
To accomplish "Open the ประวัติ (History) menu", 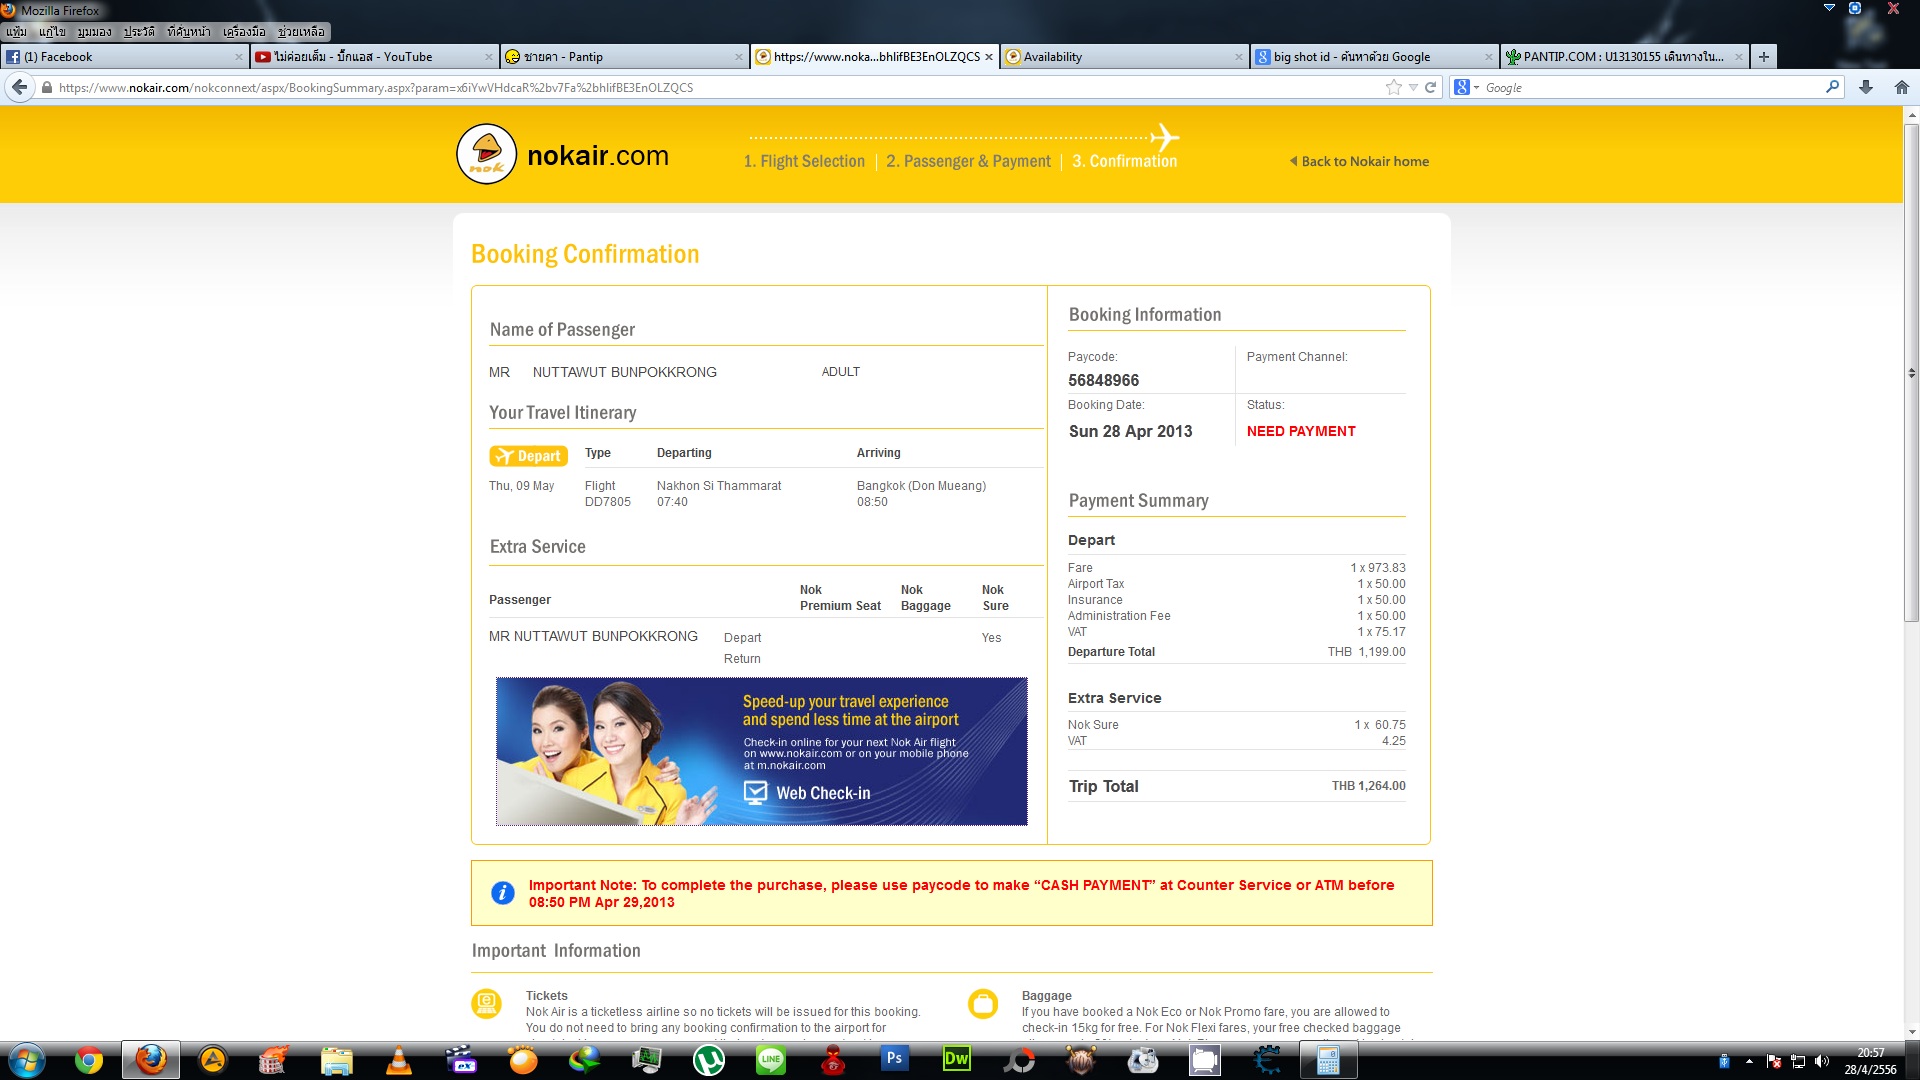I will click(x=139, y=32).
